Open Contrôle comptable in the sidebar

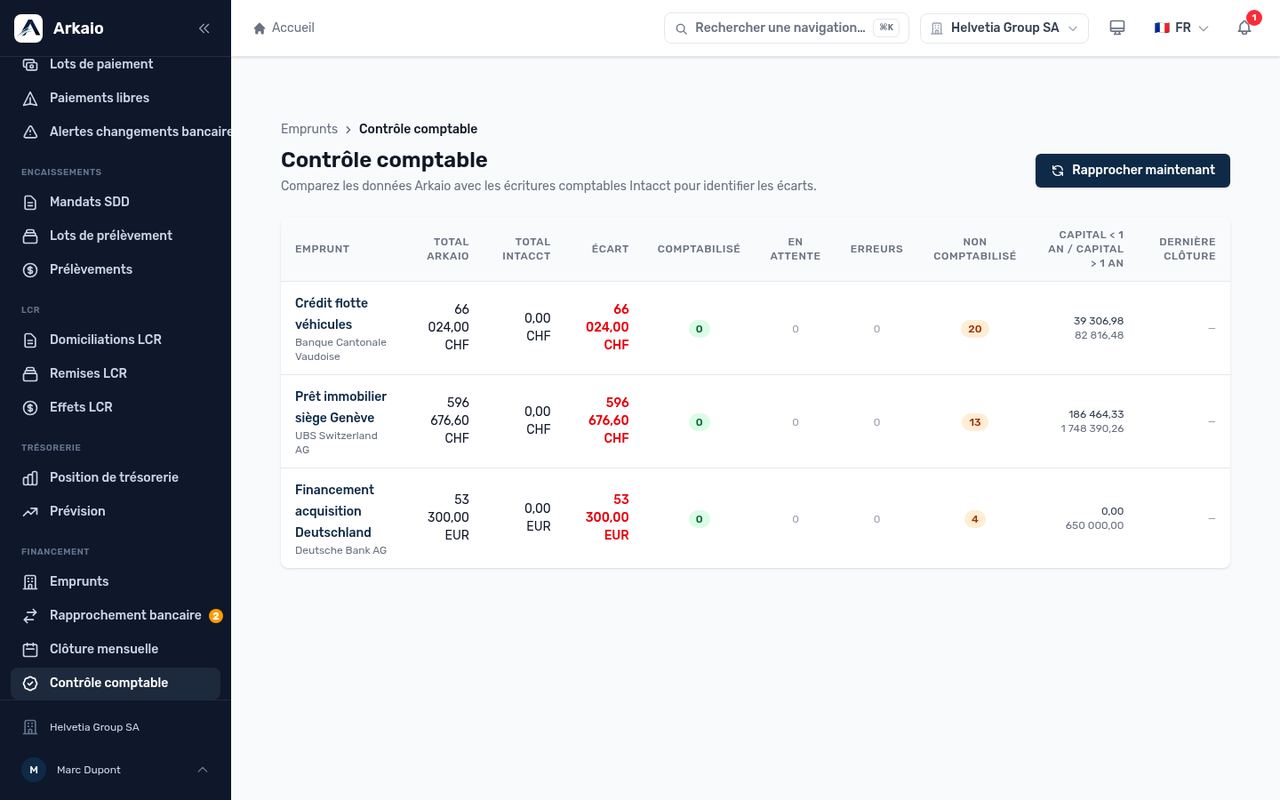(115, 683)
